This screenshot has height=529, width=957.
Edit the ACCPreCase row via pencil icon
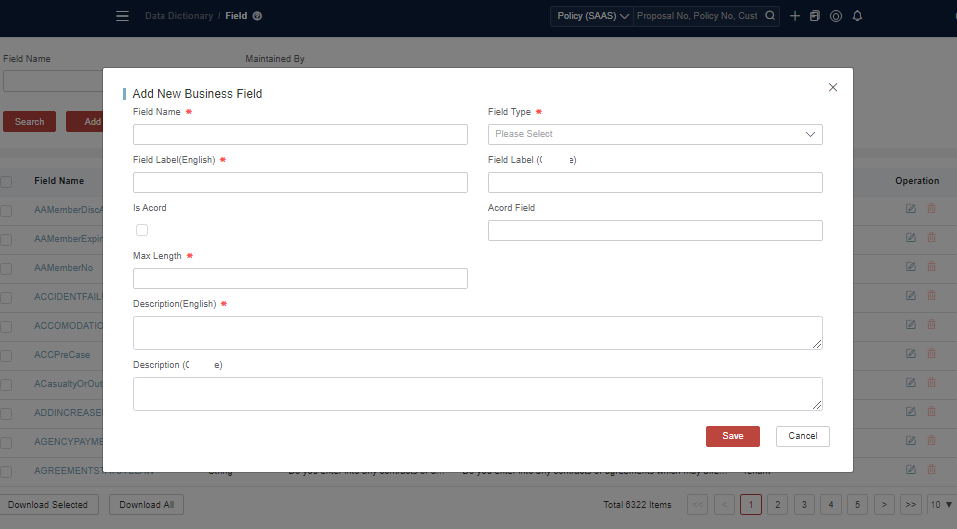[911, 353]
